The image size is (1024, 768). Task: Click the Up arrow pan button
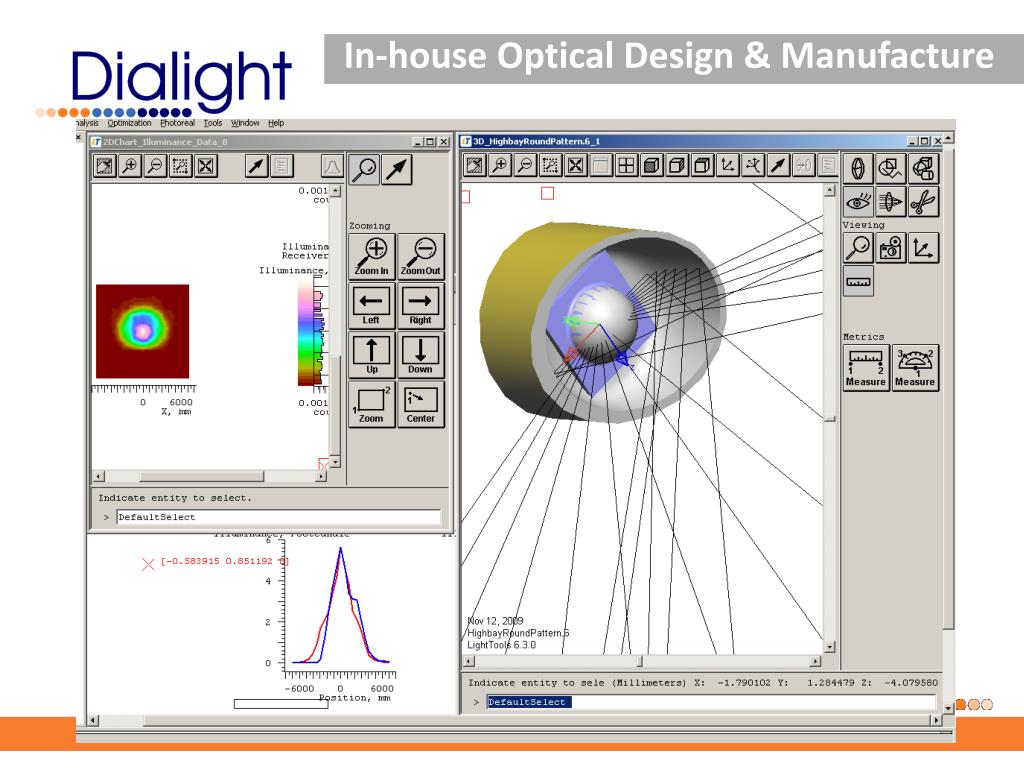(372, 355)
